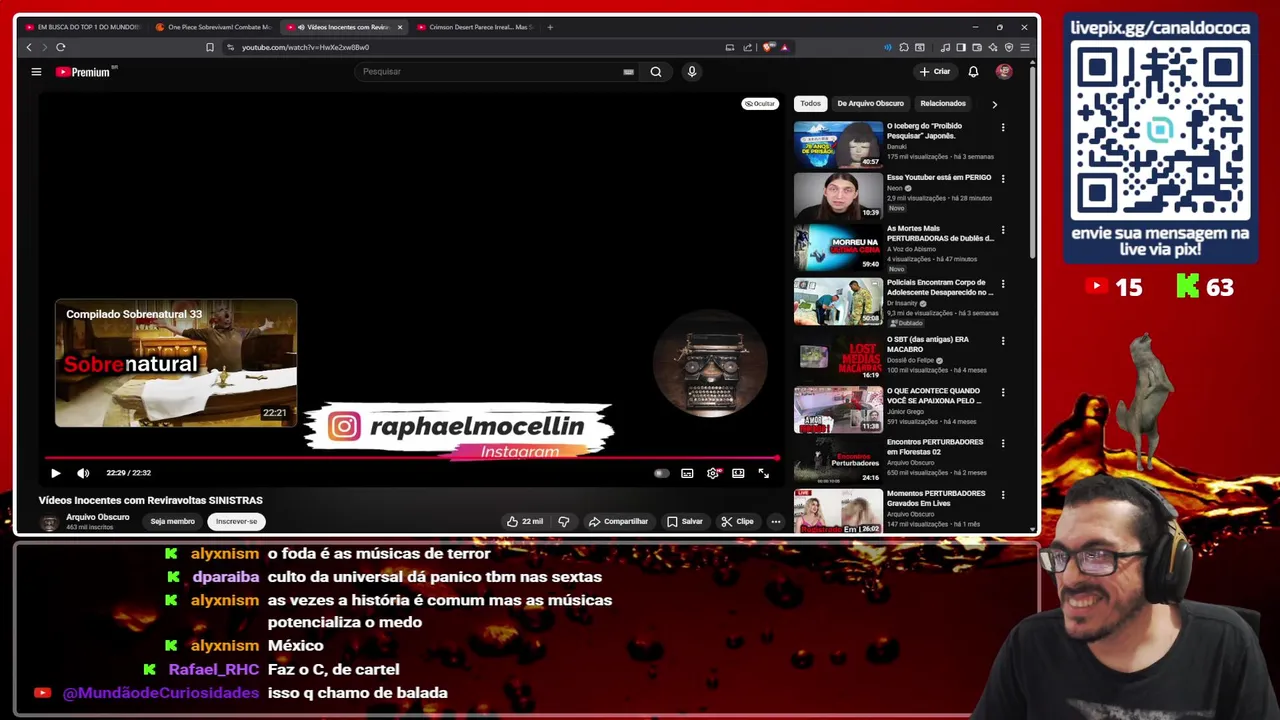The height and width of the screenshot is (720, 1280).
Task: Play the video with the play button
Action: tap(56, 473)
